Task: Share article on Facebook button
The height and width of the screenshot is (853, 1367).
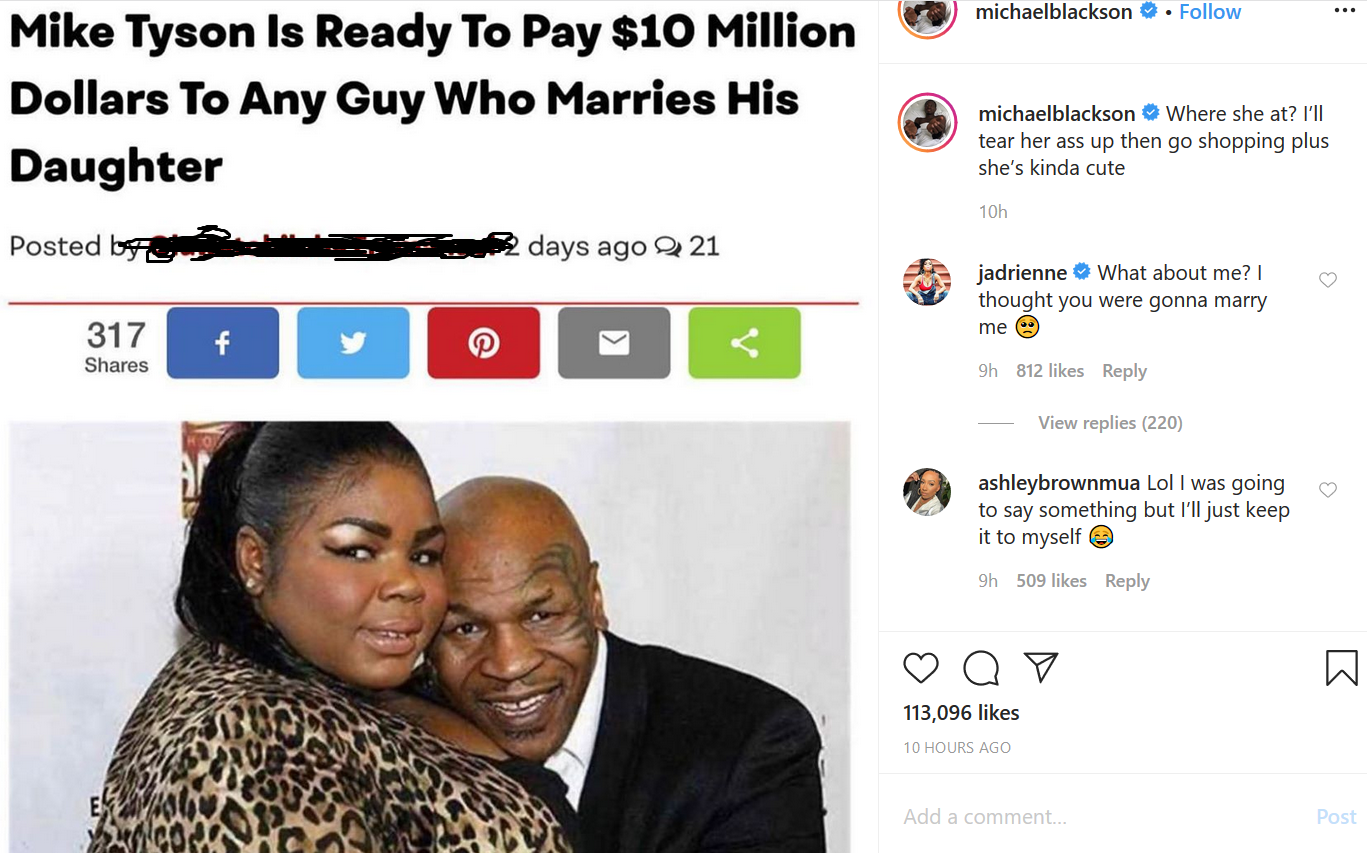Action: (x=223, y=343)
